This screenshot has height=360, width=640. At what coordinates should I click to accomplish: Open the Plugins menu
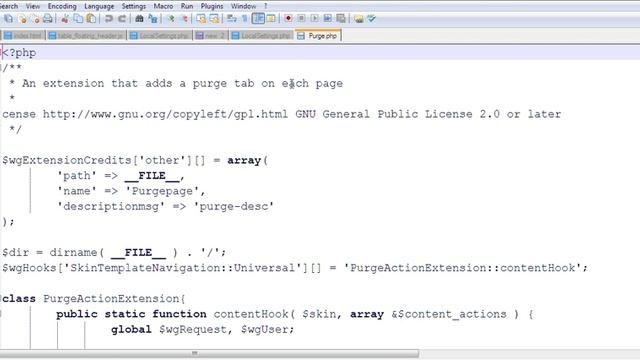click(x=212, y=7)
